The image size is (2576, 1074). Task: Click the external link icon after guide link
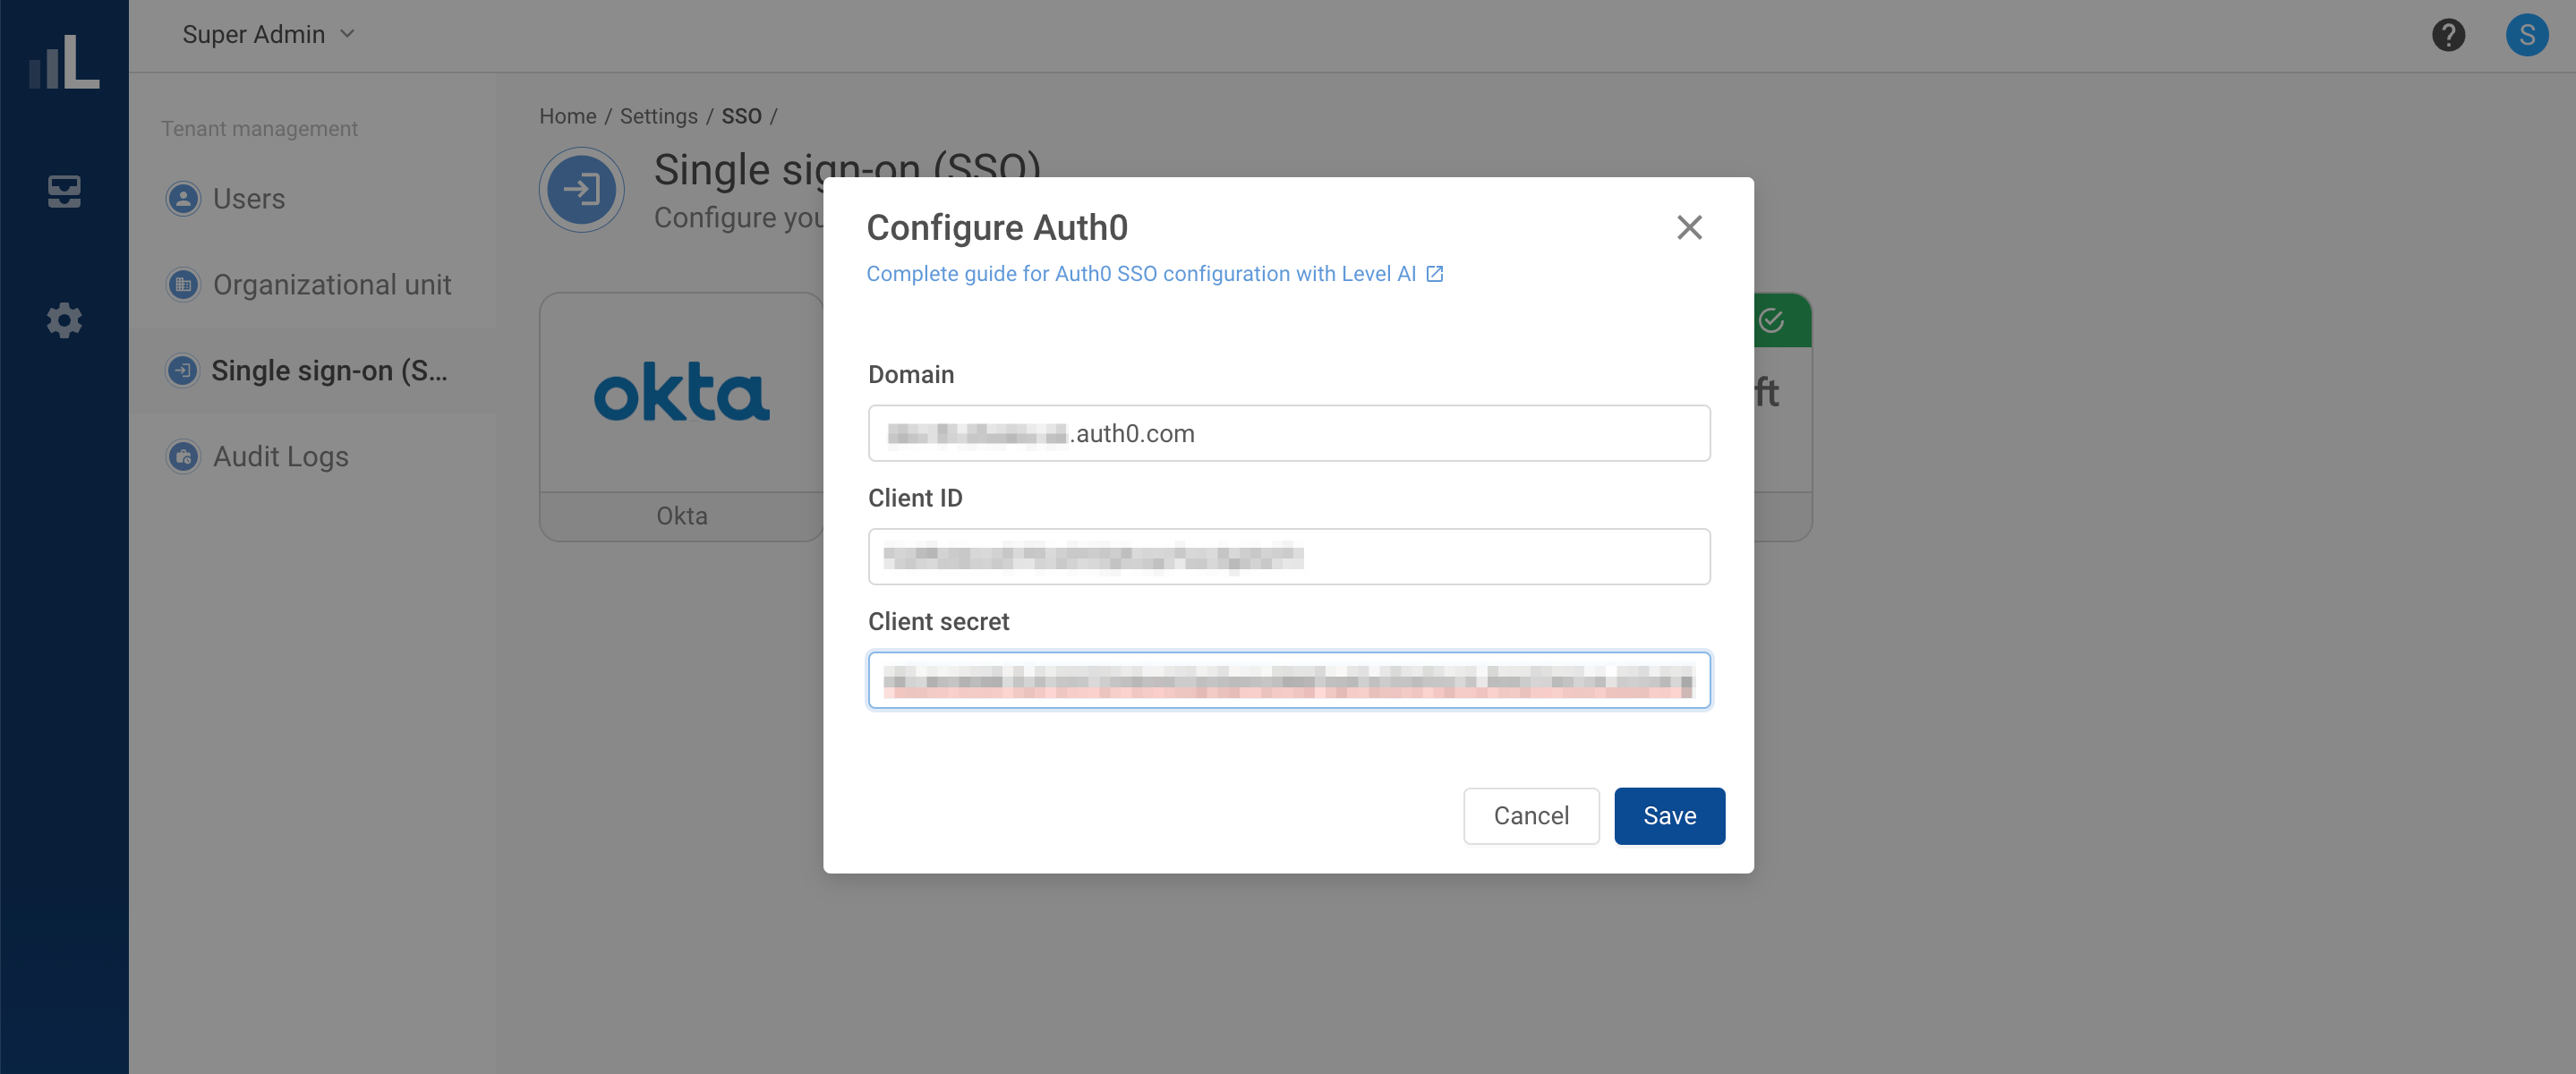1434,274
